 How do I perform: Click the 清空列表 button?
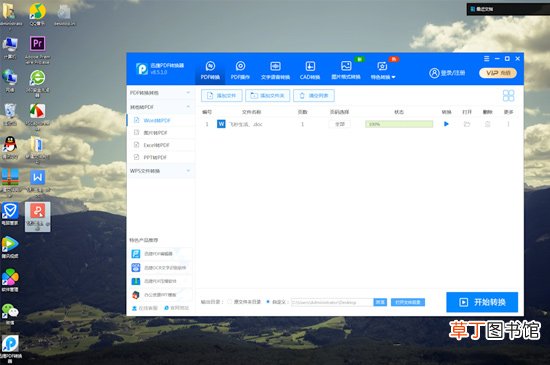click(x=314, y=95)
